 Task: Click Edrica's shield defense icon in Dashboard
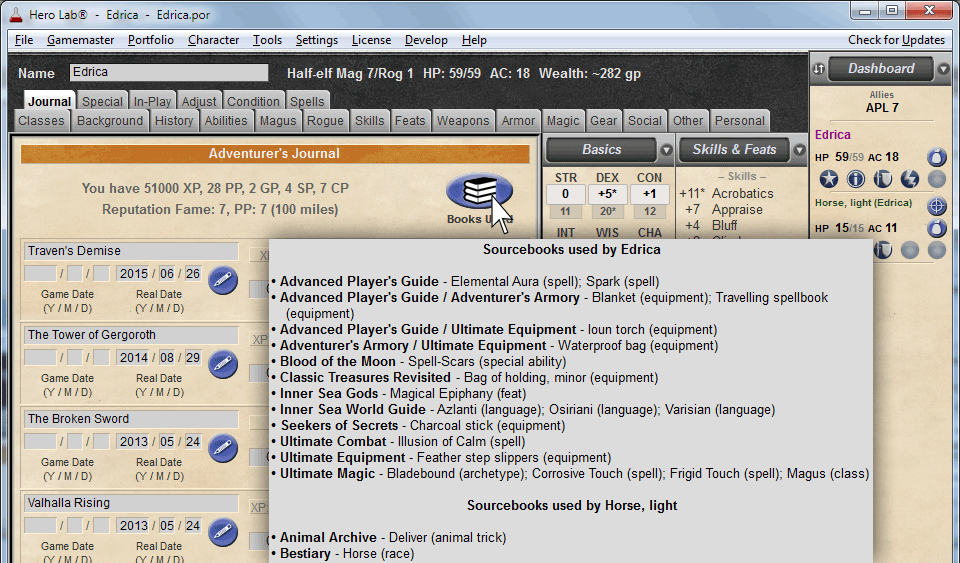coord(882,179)
